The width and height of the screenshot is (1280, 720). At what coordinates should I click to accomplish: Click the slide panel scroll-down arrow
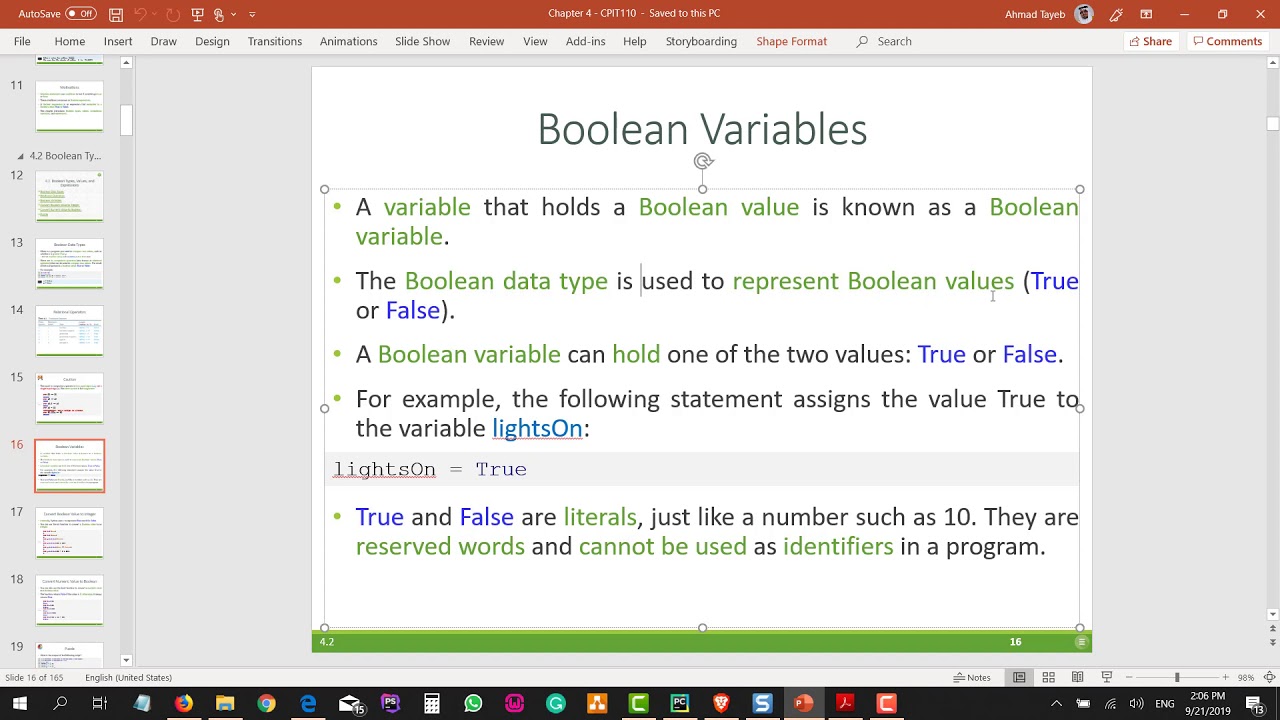(x=126, y=660)
